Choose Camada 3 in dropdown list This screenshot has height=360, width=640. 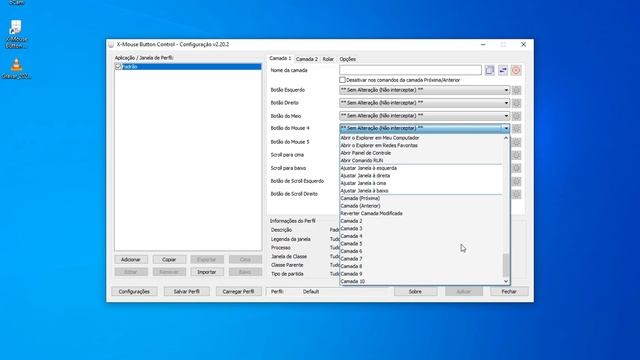tap(421, 229)
